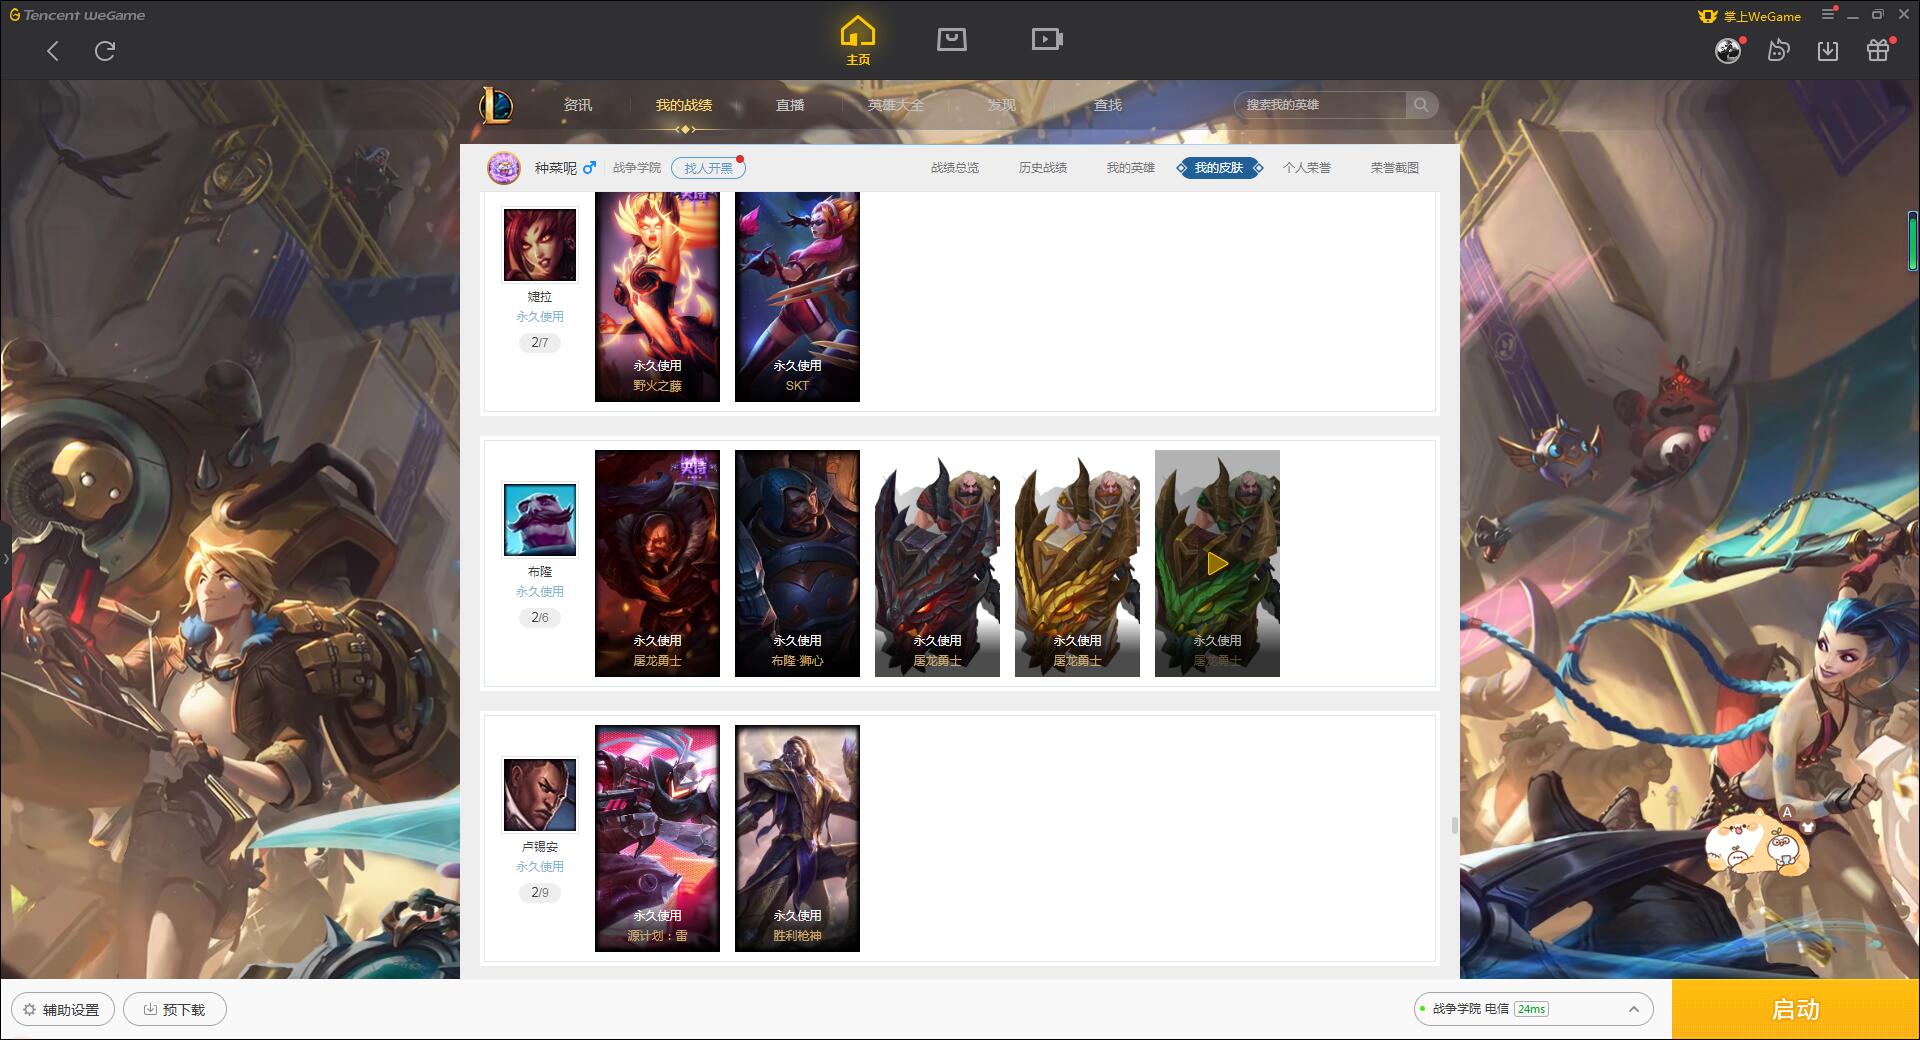The height and width of the screenshot is (1040, 1920).
Task: Click the 2/7 skin count for 婕拉
Action: tap(540, 343)
